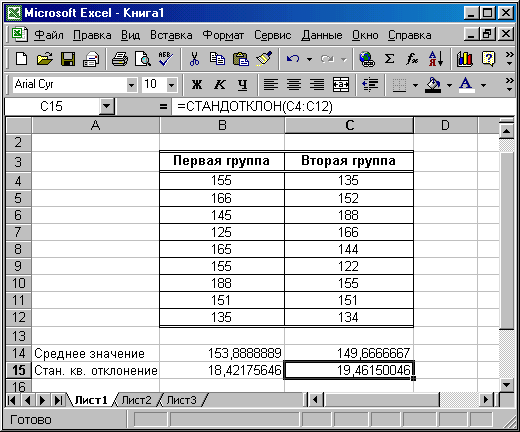
Task: Expand font color dropdown arrow
Action: click(x=483, y=85)
